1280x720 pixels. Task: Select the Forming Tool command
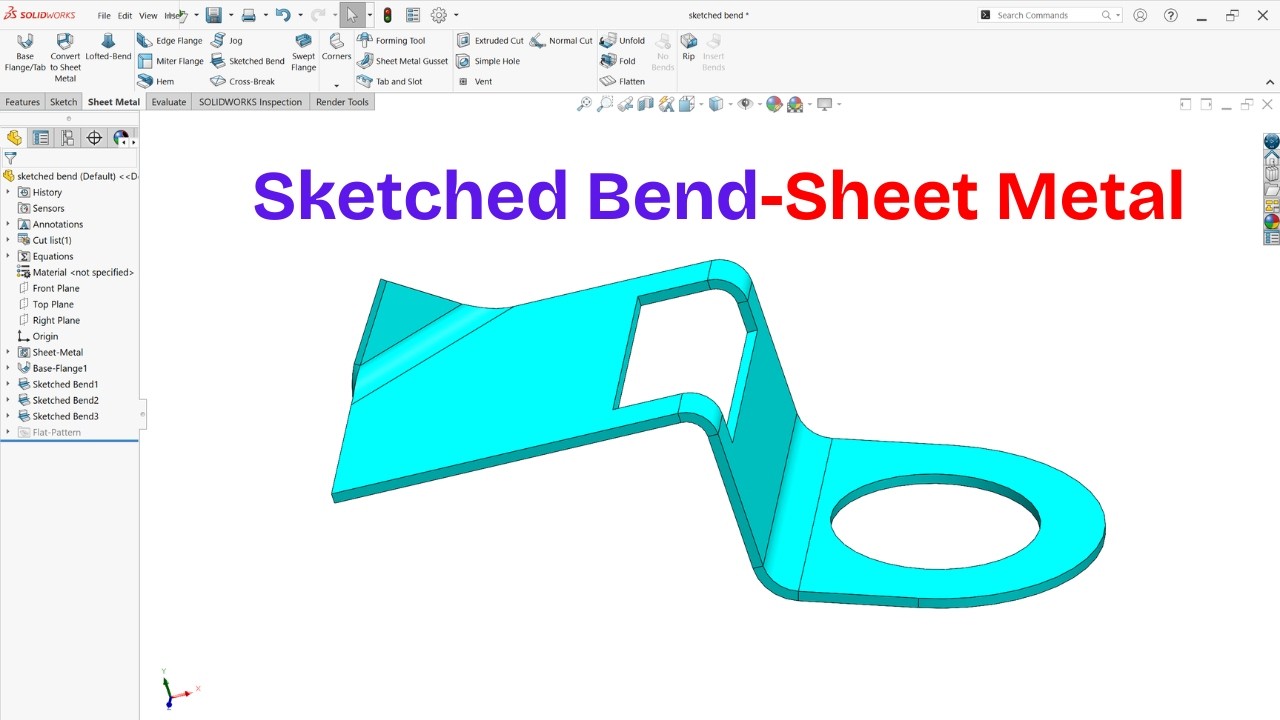[x=391, y=41]
